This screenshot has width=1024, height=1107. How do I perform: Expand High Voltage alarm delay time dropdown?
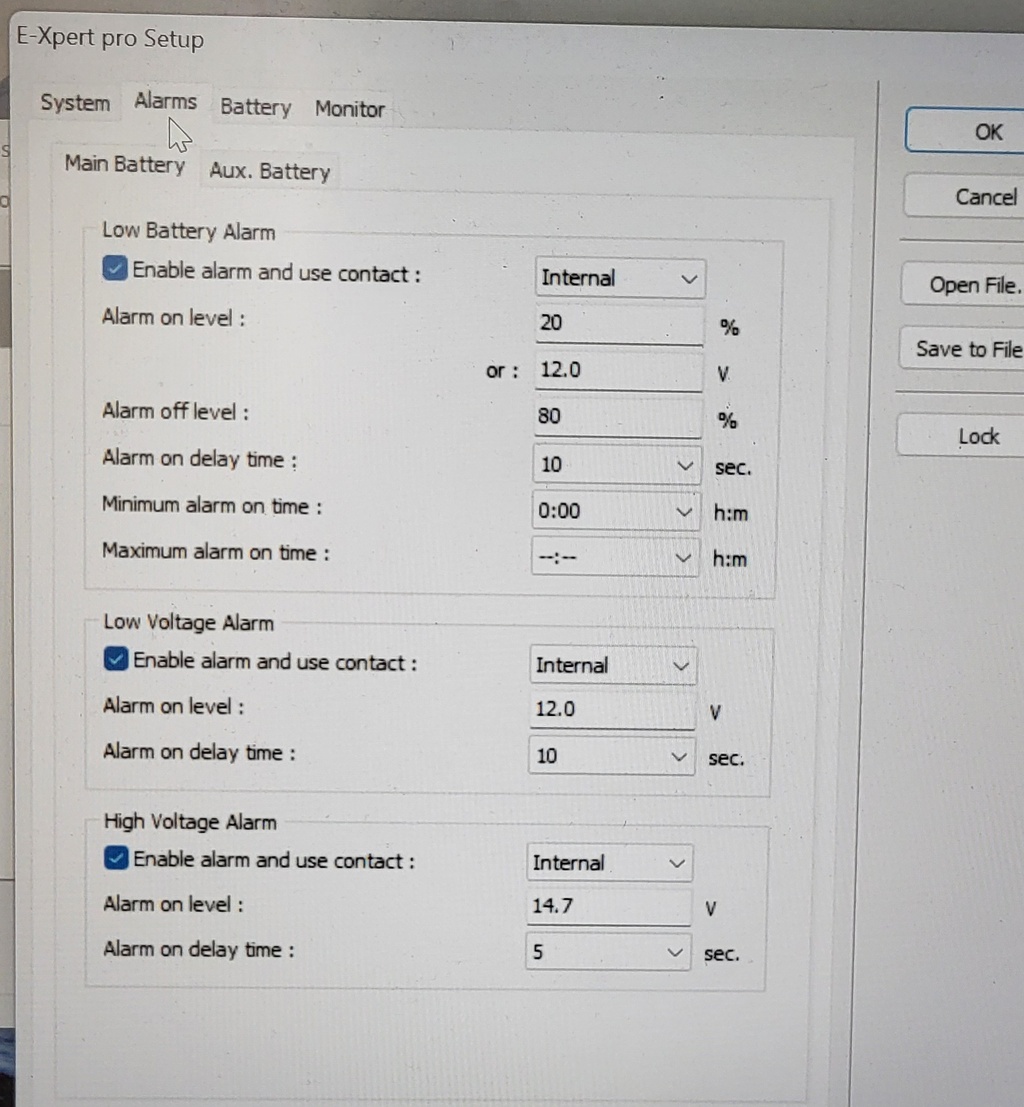click(x=608, y=951)
